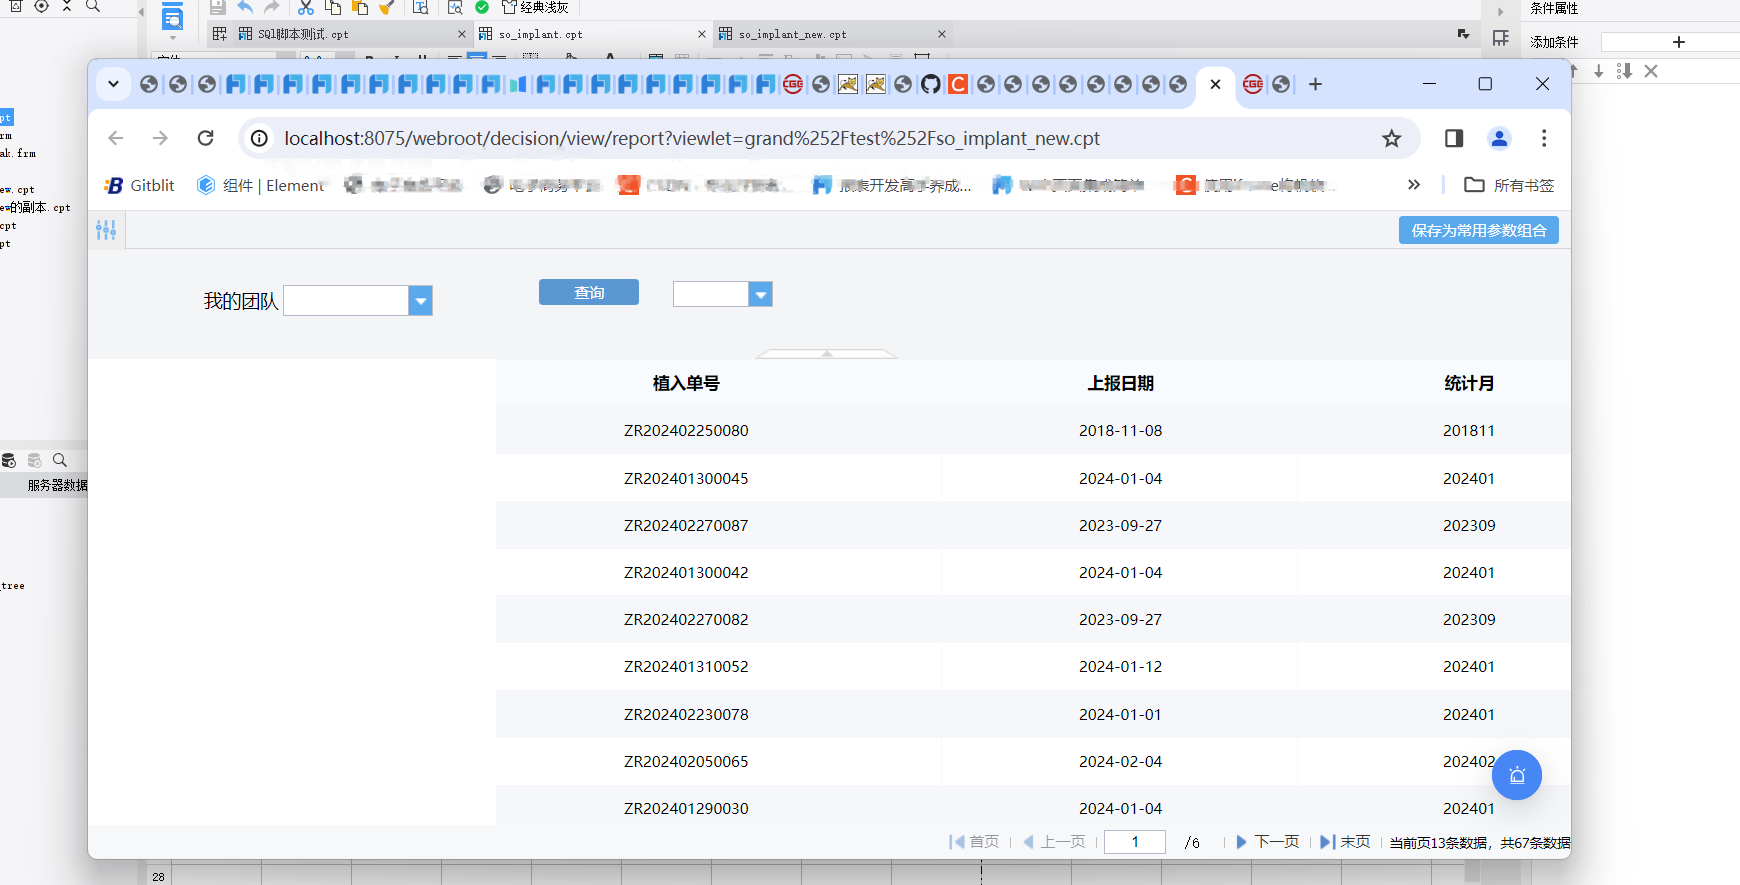Click the copy icon in designer toolbar
Image resolution: width=1740 pixels, height=885 pixels.
tap(333, 7)
